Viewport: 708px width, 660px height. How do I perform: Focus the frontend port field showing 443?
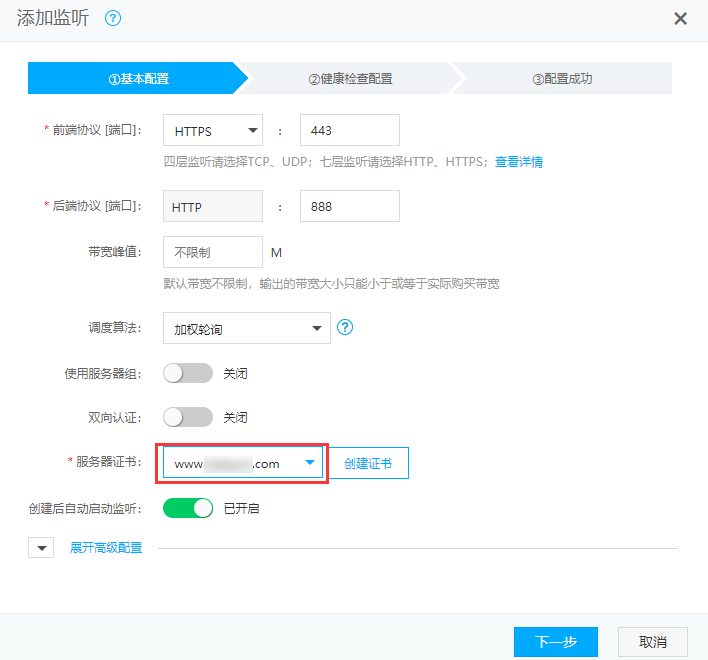(349, 130)
